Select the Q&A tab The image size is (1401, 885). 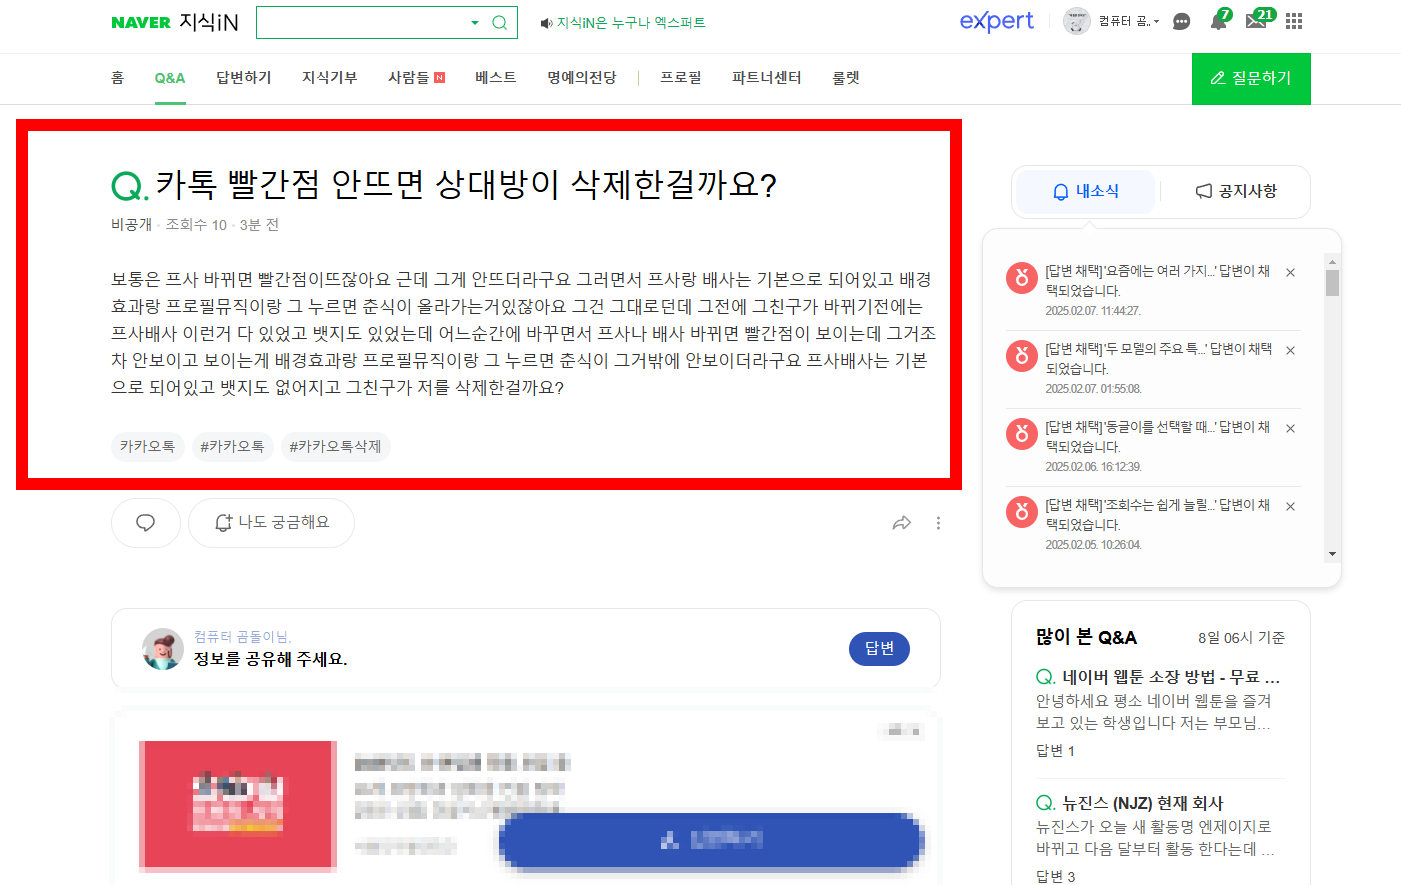(170, 78)
